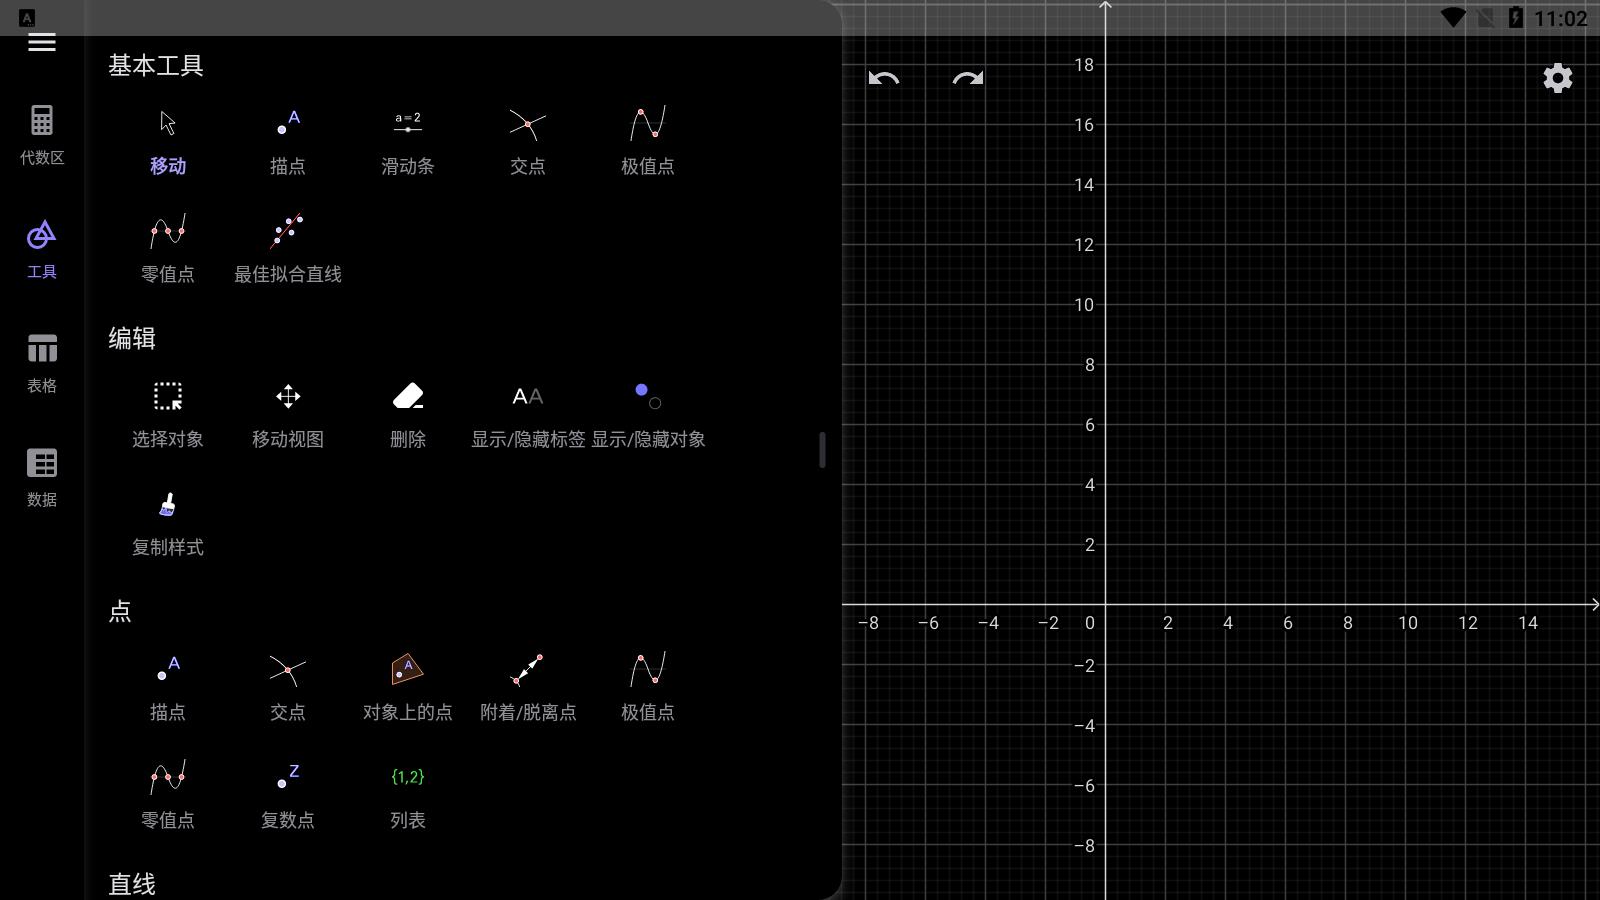
Task: Click the 基本工具 section heading
Action: point(156,65)
